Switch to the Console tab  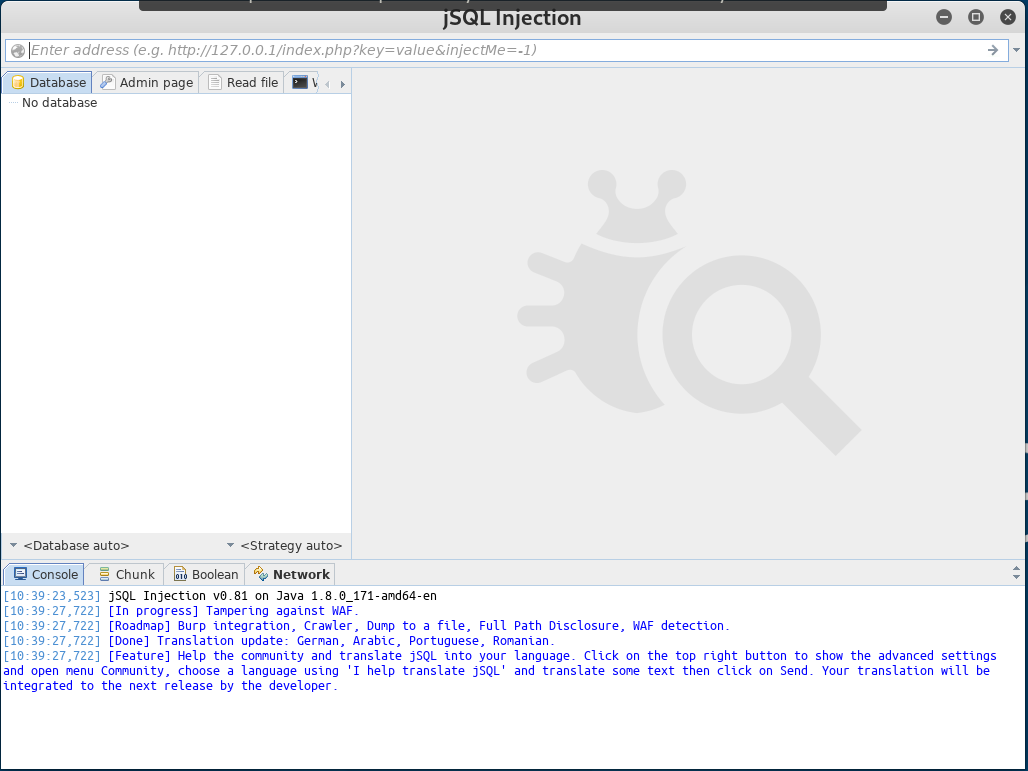tap(45, 574)
